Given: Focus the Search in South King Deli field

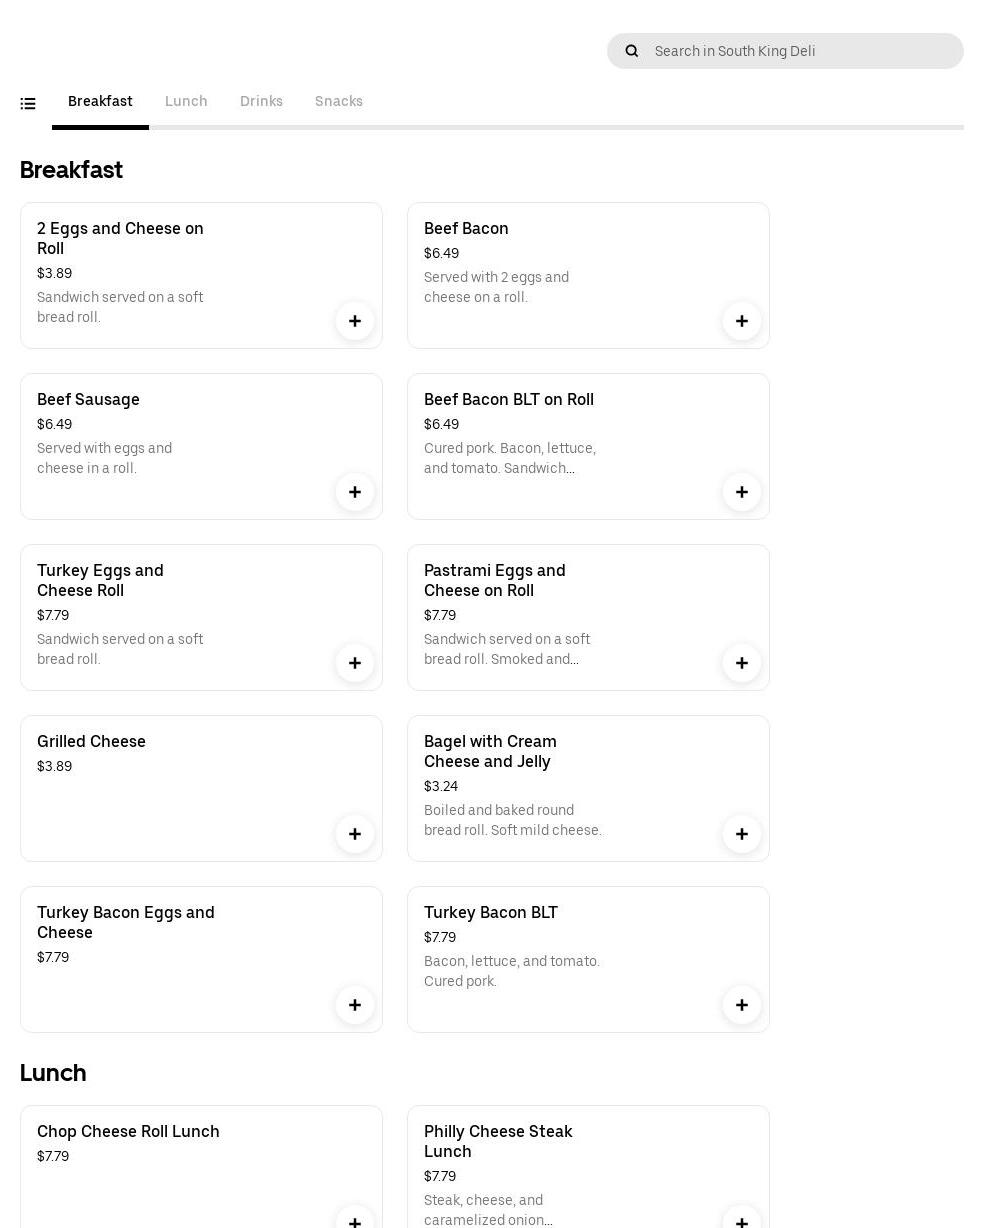Looking at the screenshot, I should (800, 51).
